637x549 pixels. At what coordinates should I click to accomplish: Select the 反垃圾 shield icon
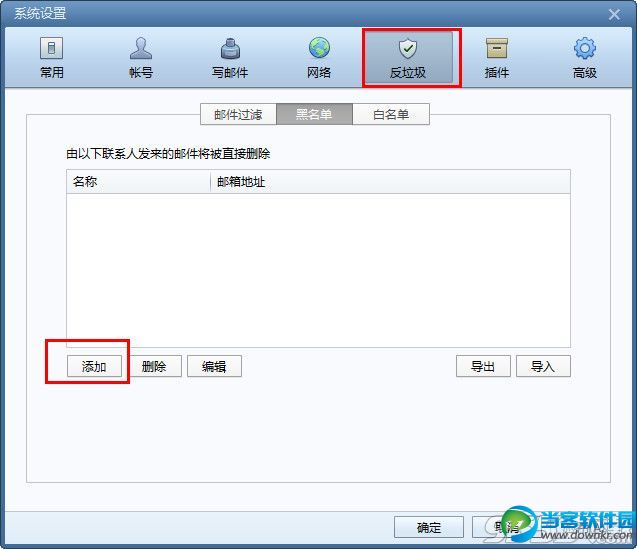point(408,48)
